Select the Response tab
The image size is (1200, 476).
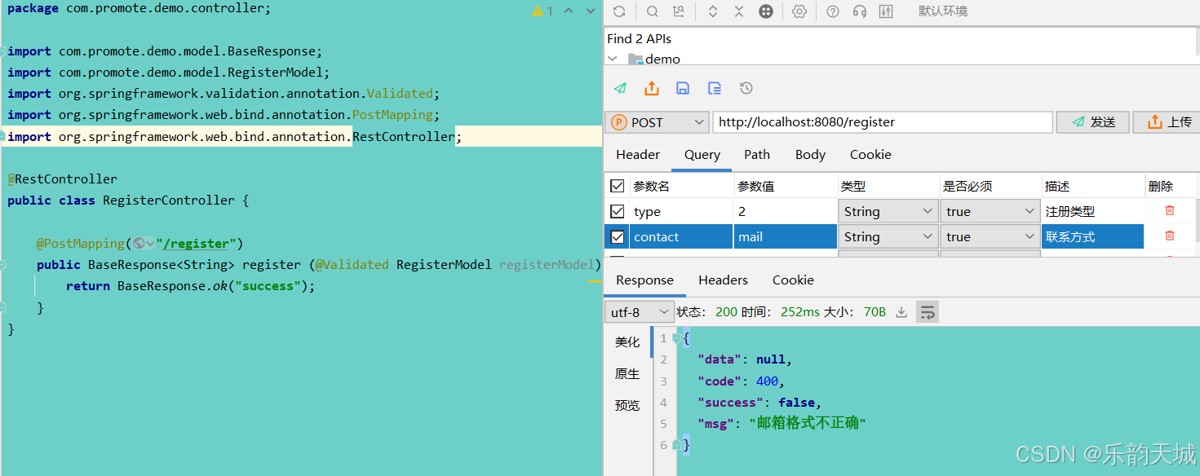coord(644,280)
